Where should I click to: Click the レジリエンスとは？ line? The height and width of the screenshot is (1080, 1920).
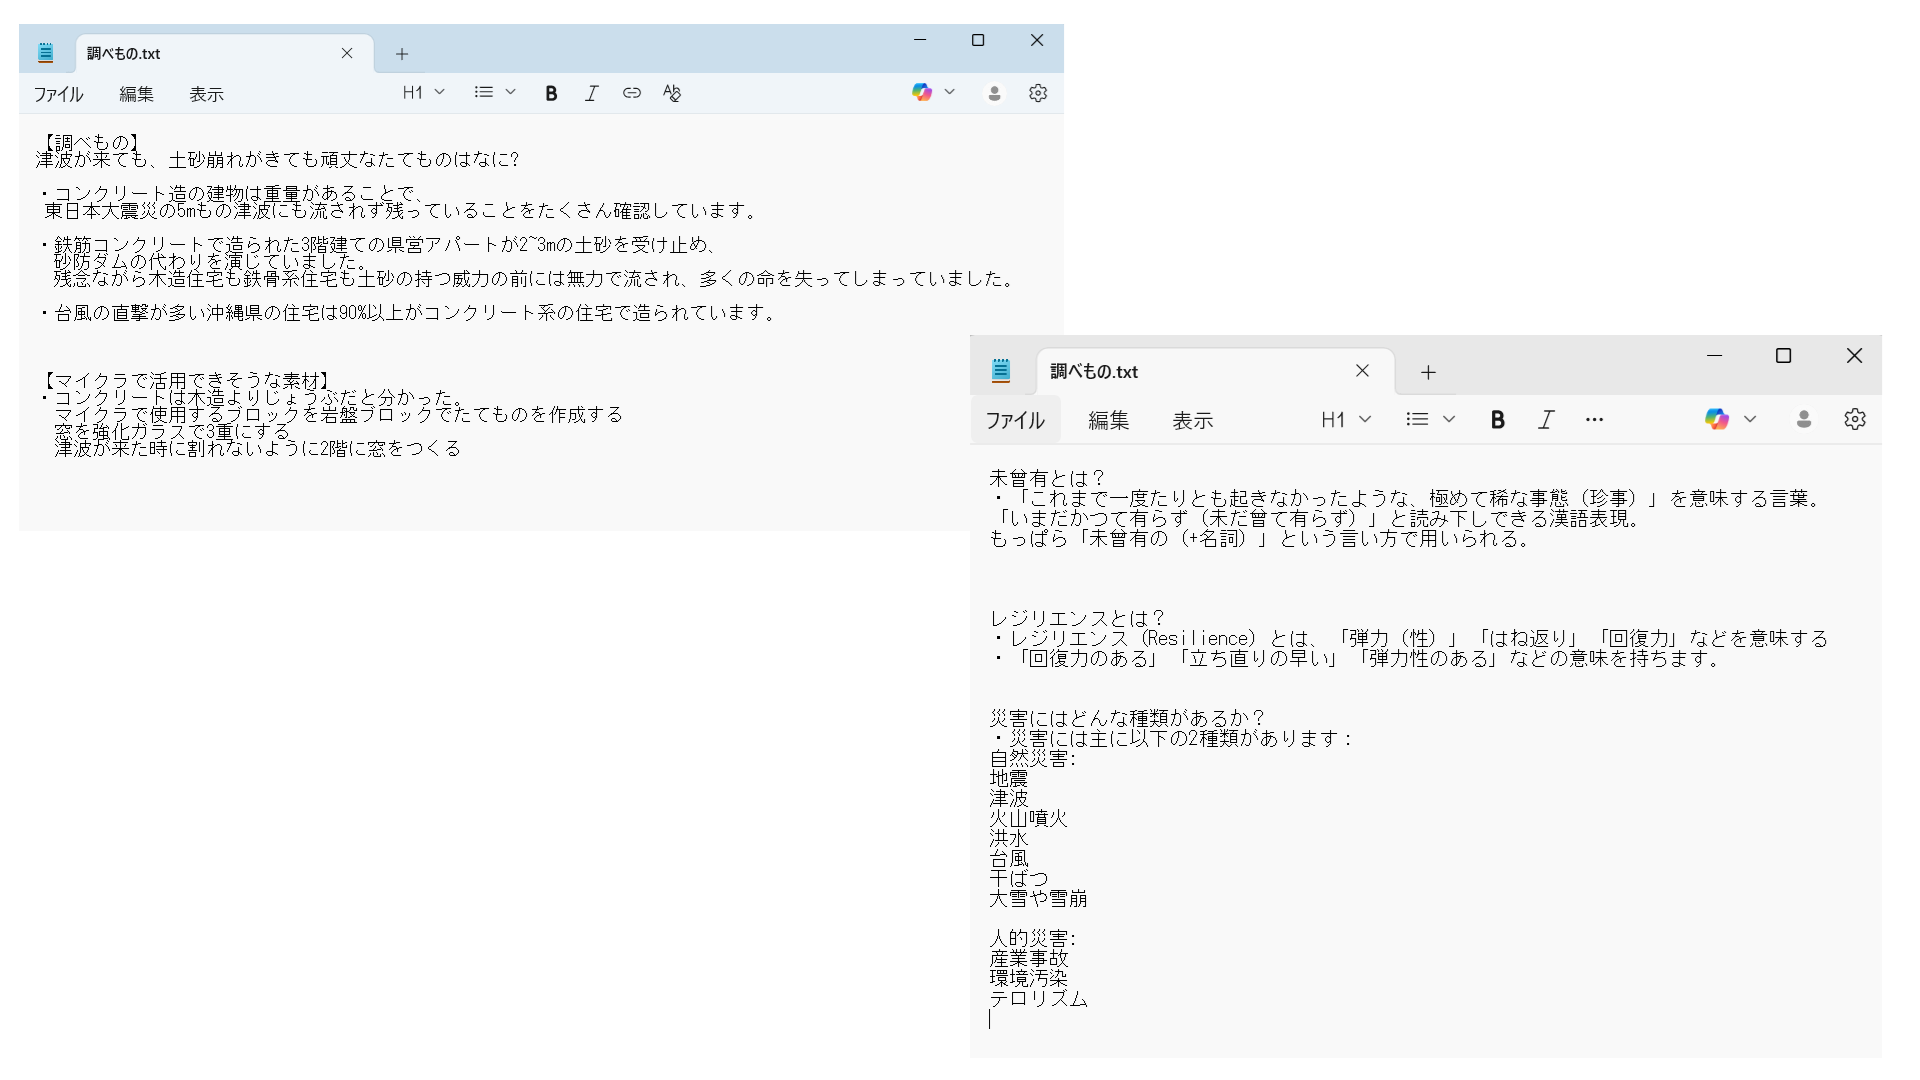click(1078, 619)
